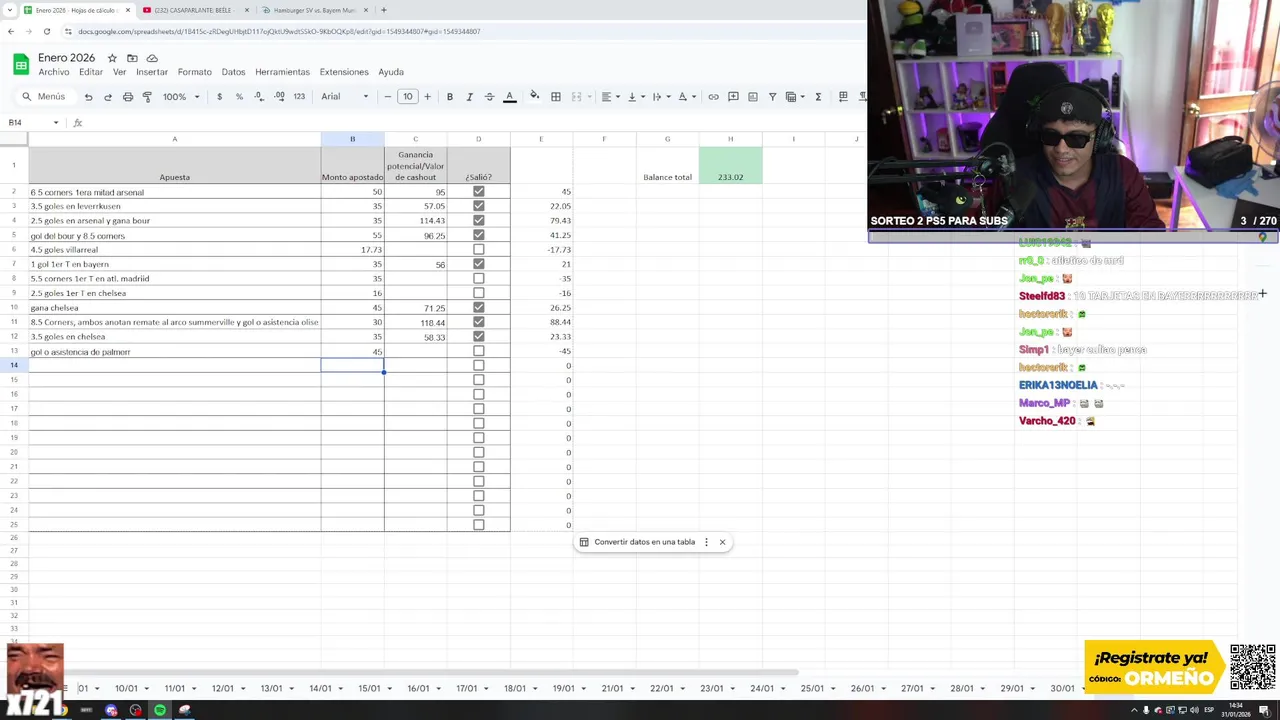View cloud save status icon
The height and width of the screenshot is (720, 1280).
click(152, 58)
